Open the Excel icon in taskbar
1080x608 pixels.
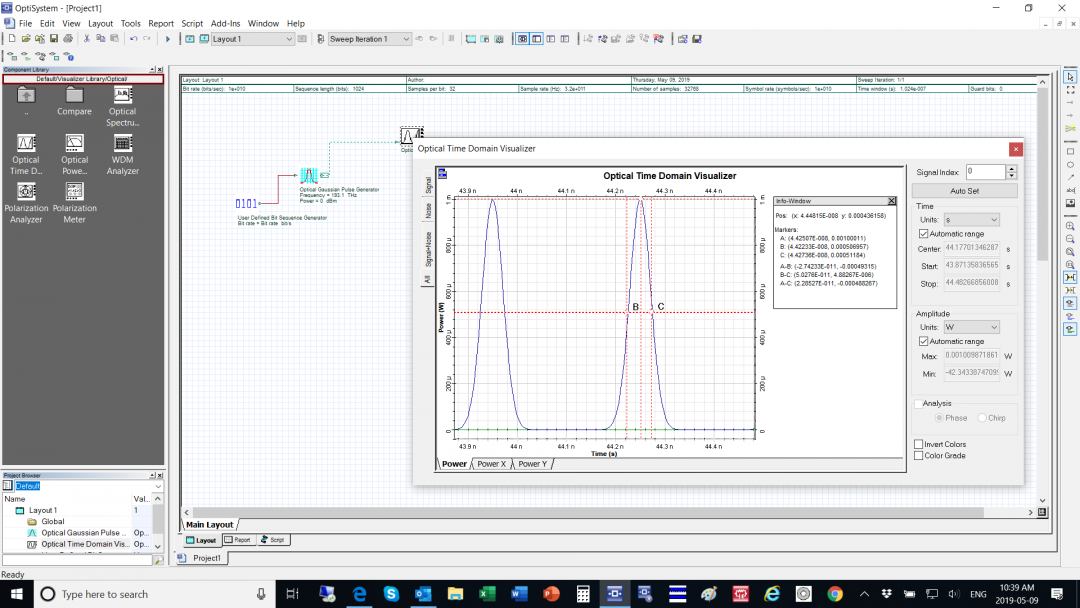coord(487,594)
